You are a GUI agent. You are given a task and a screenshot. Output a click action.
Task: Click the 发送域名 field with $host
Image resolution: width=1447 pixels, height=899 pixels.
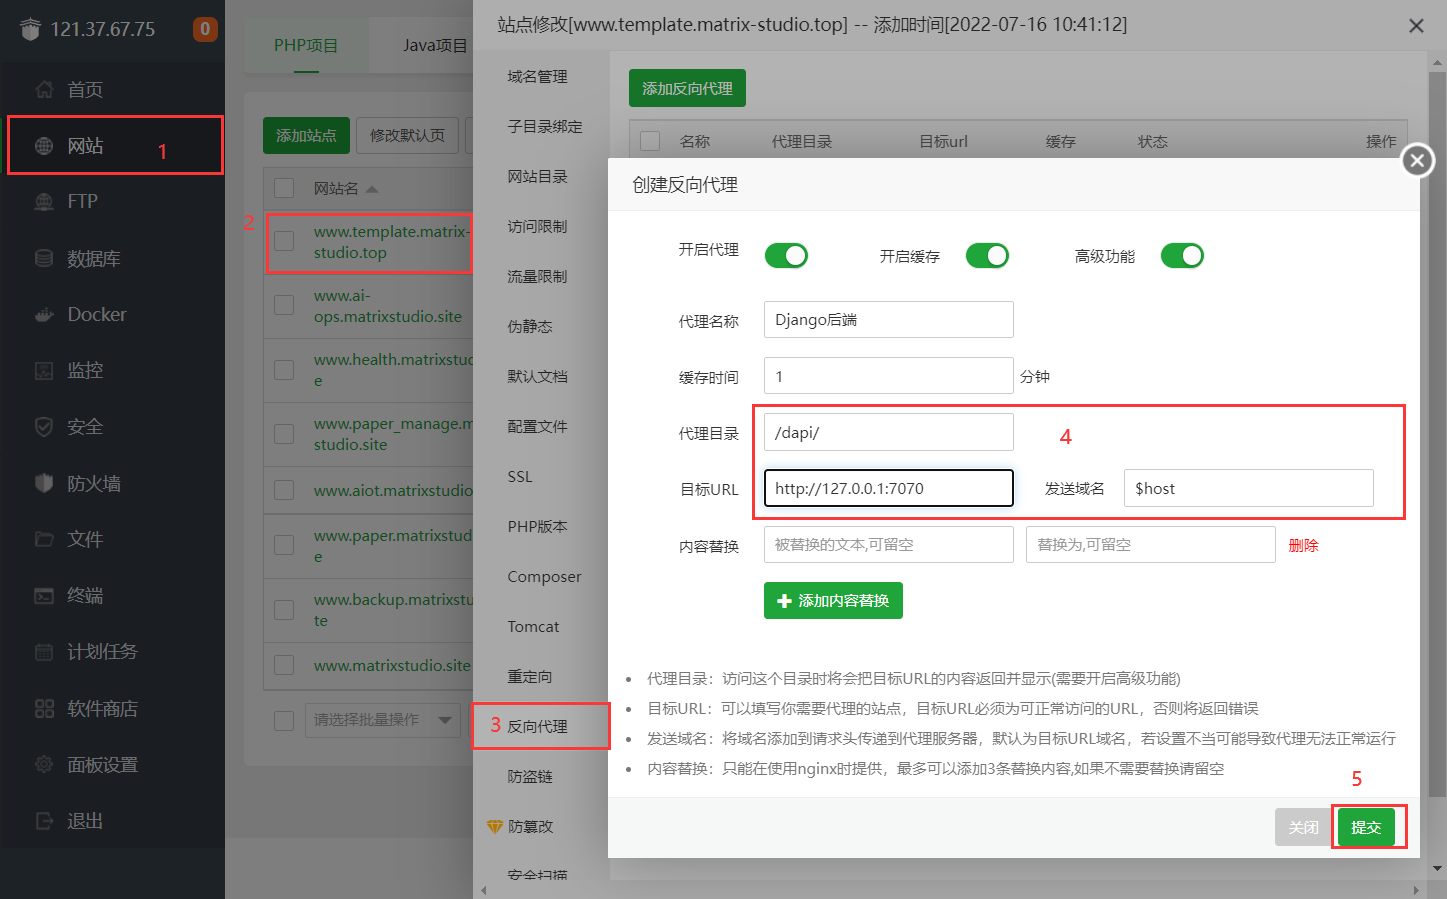coord(1249,488)
